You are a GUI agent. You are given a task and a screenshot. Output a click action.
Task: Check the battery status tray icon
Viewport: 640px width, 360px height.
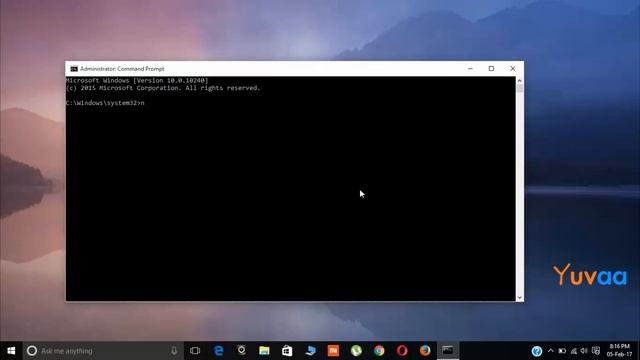[562, 351]
